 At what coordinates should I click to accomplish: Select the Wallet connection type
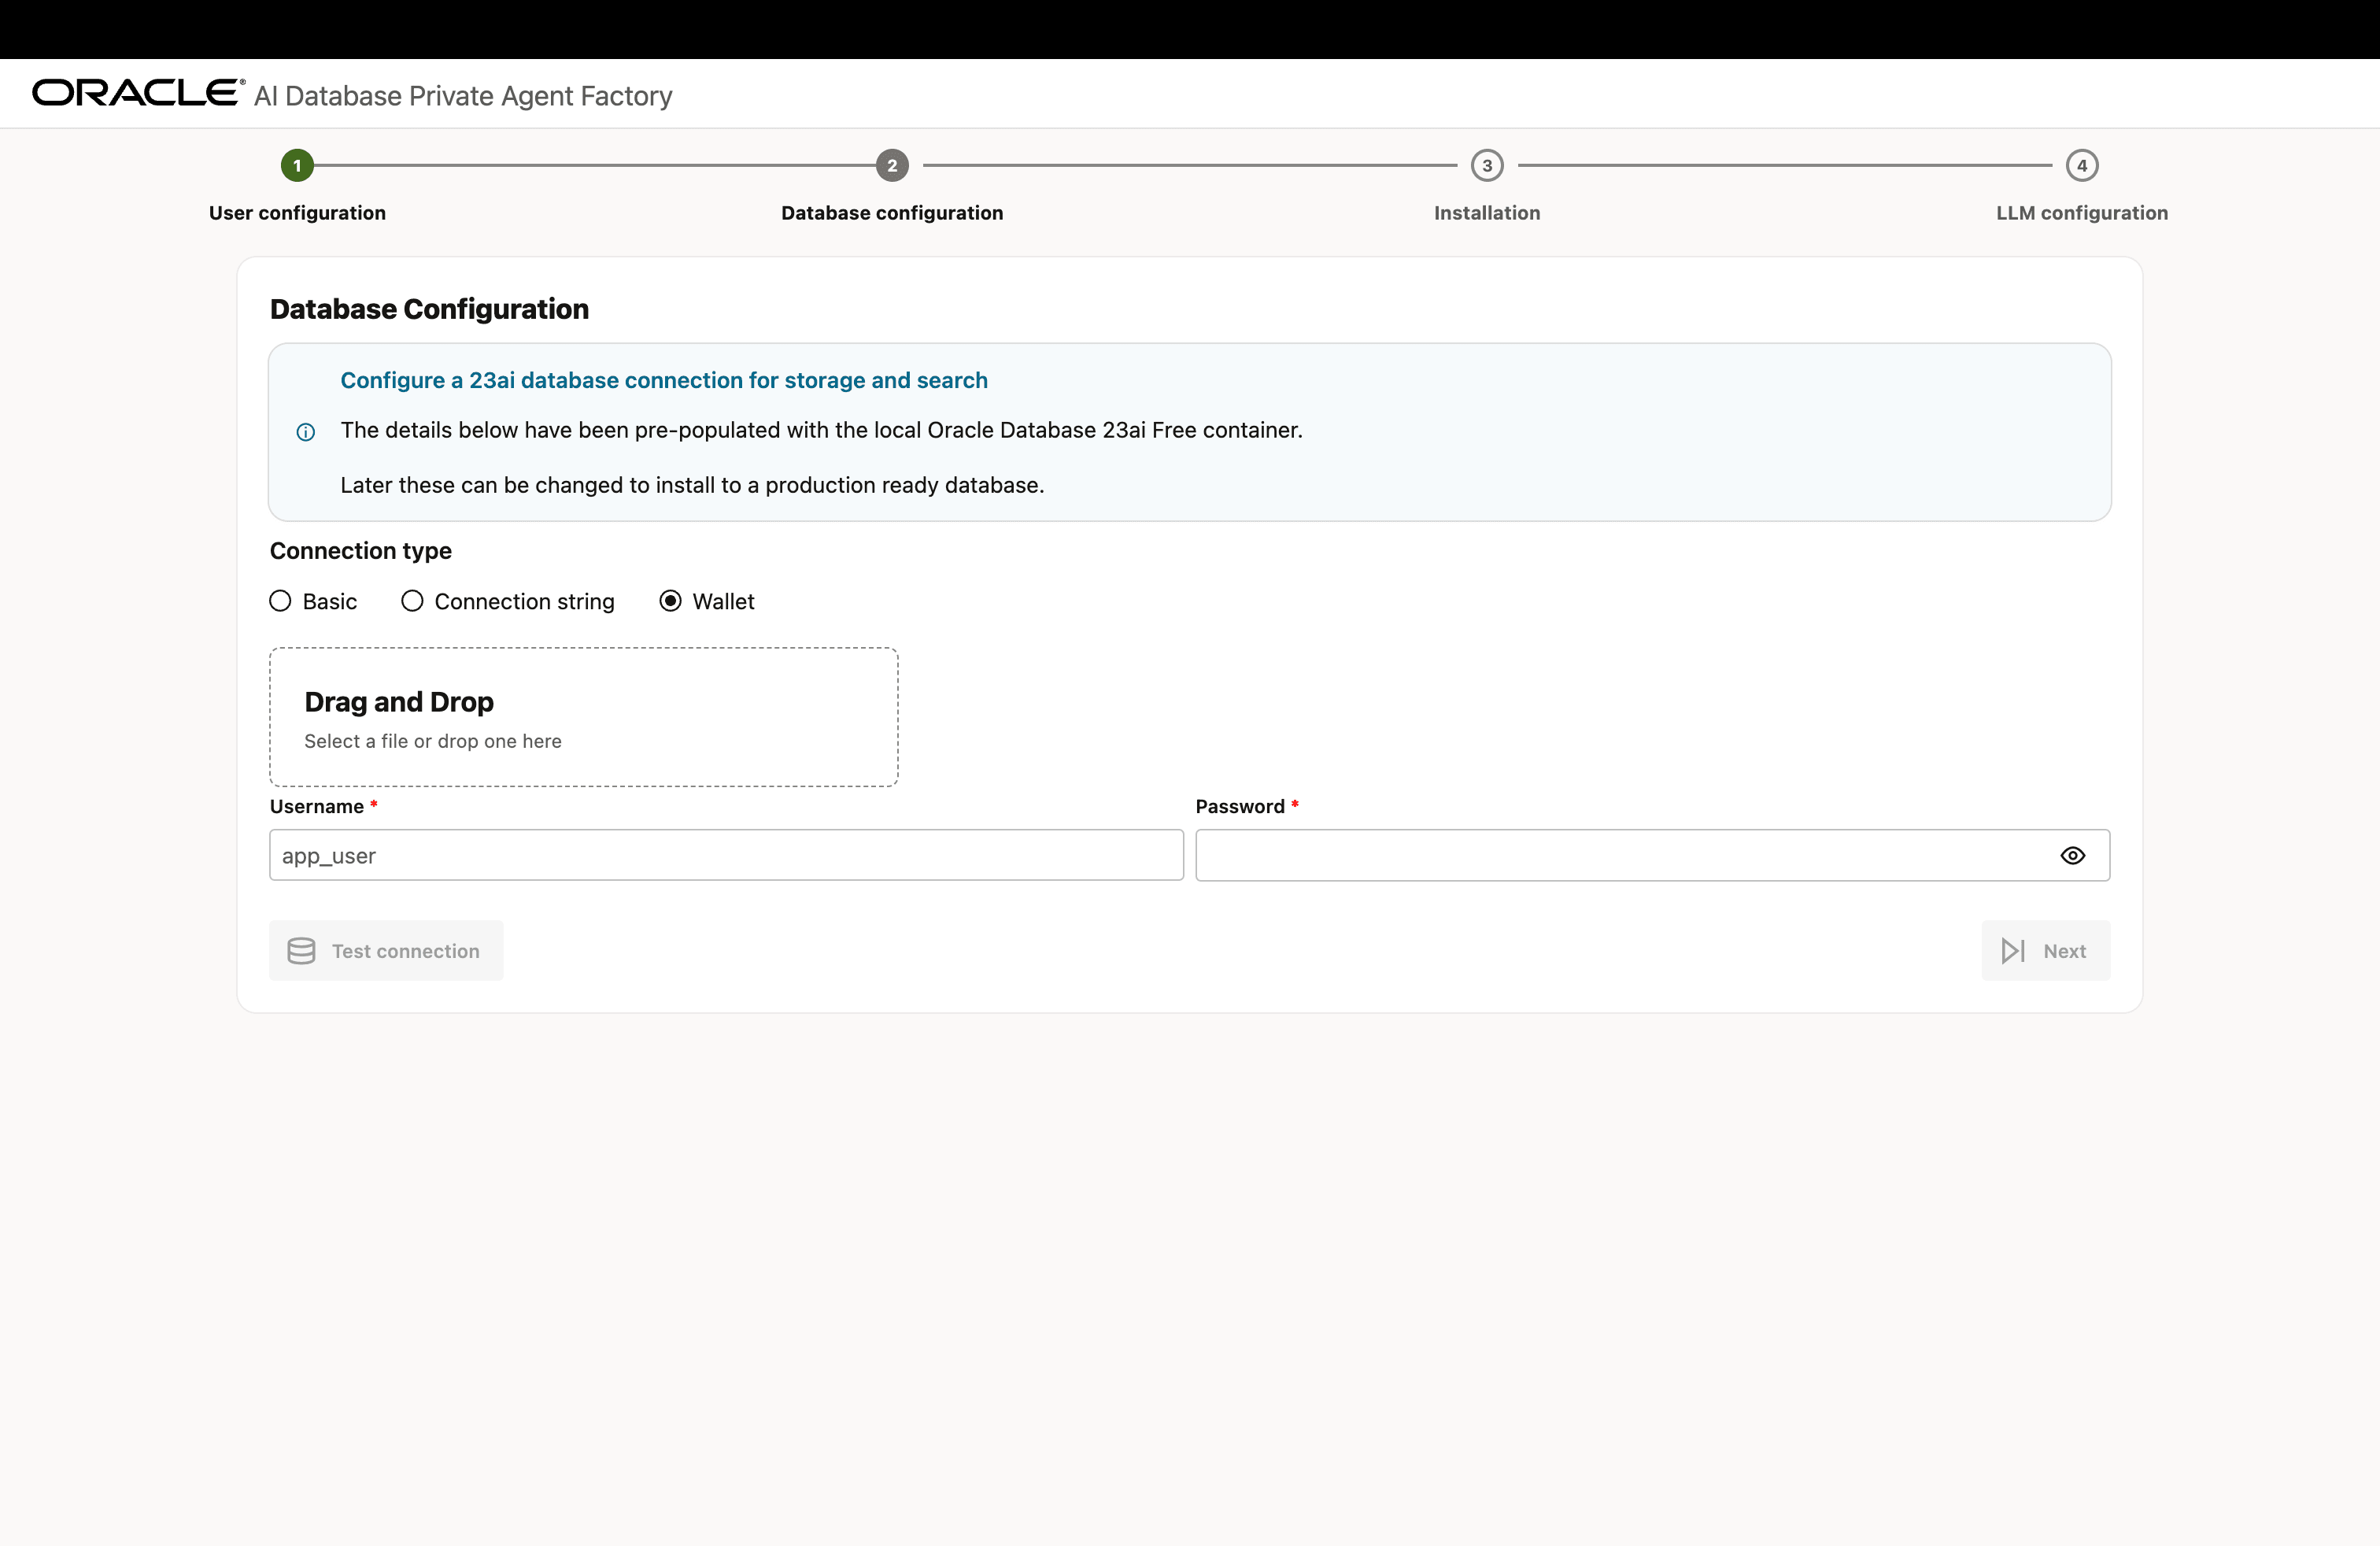coord(670,601)
